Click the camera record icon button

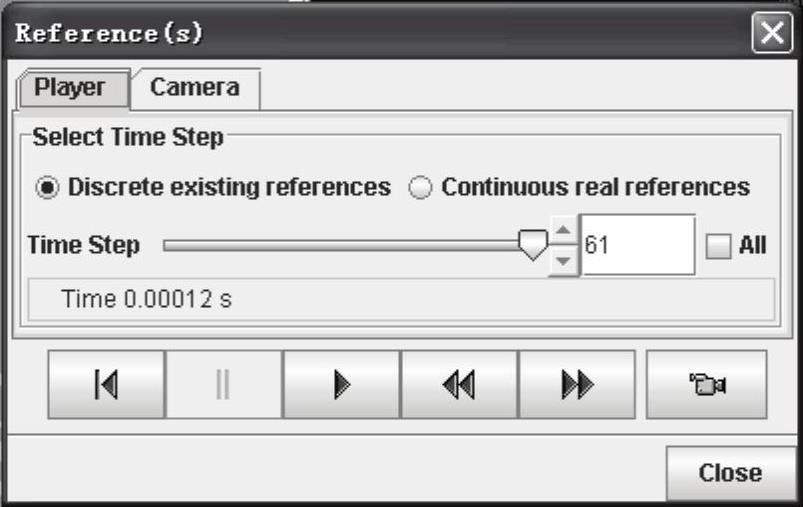(x=706, y=385)
